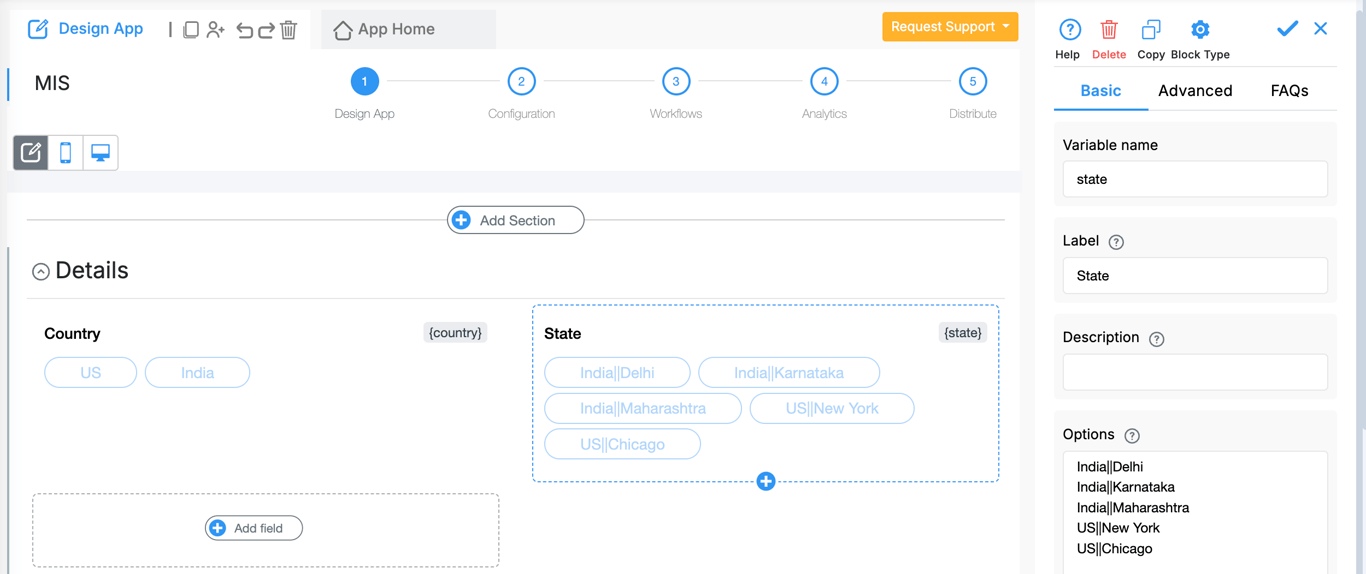Select the India option under Country

[x=197, y=373]
